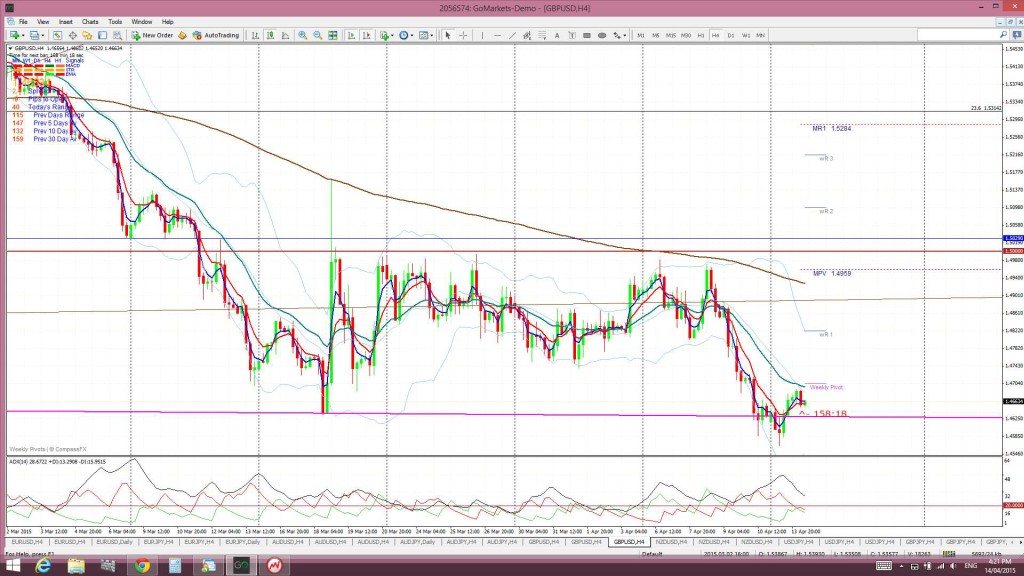
Task: Click the New Order button
Action: click(152, 35)
